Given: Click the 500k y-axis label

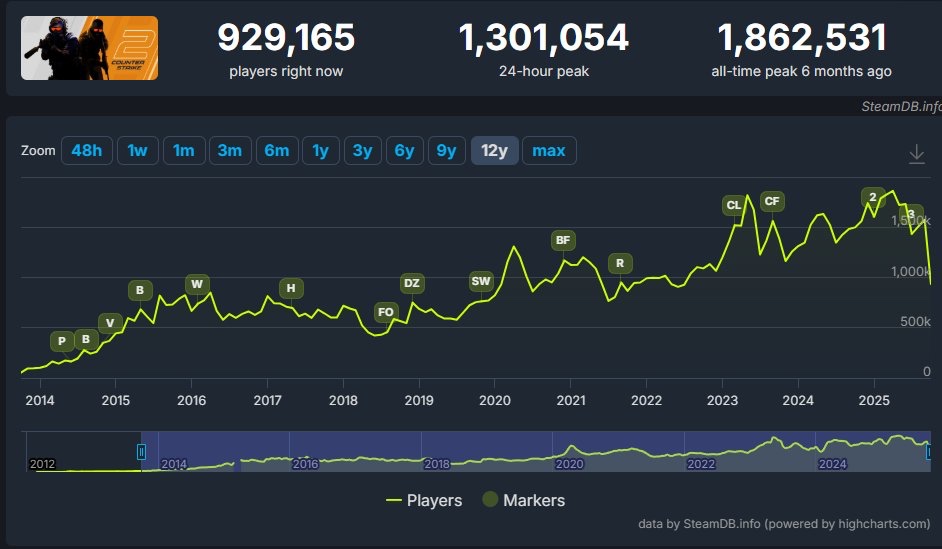Looking at the screenshot, I should (x=915, y=321).
